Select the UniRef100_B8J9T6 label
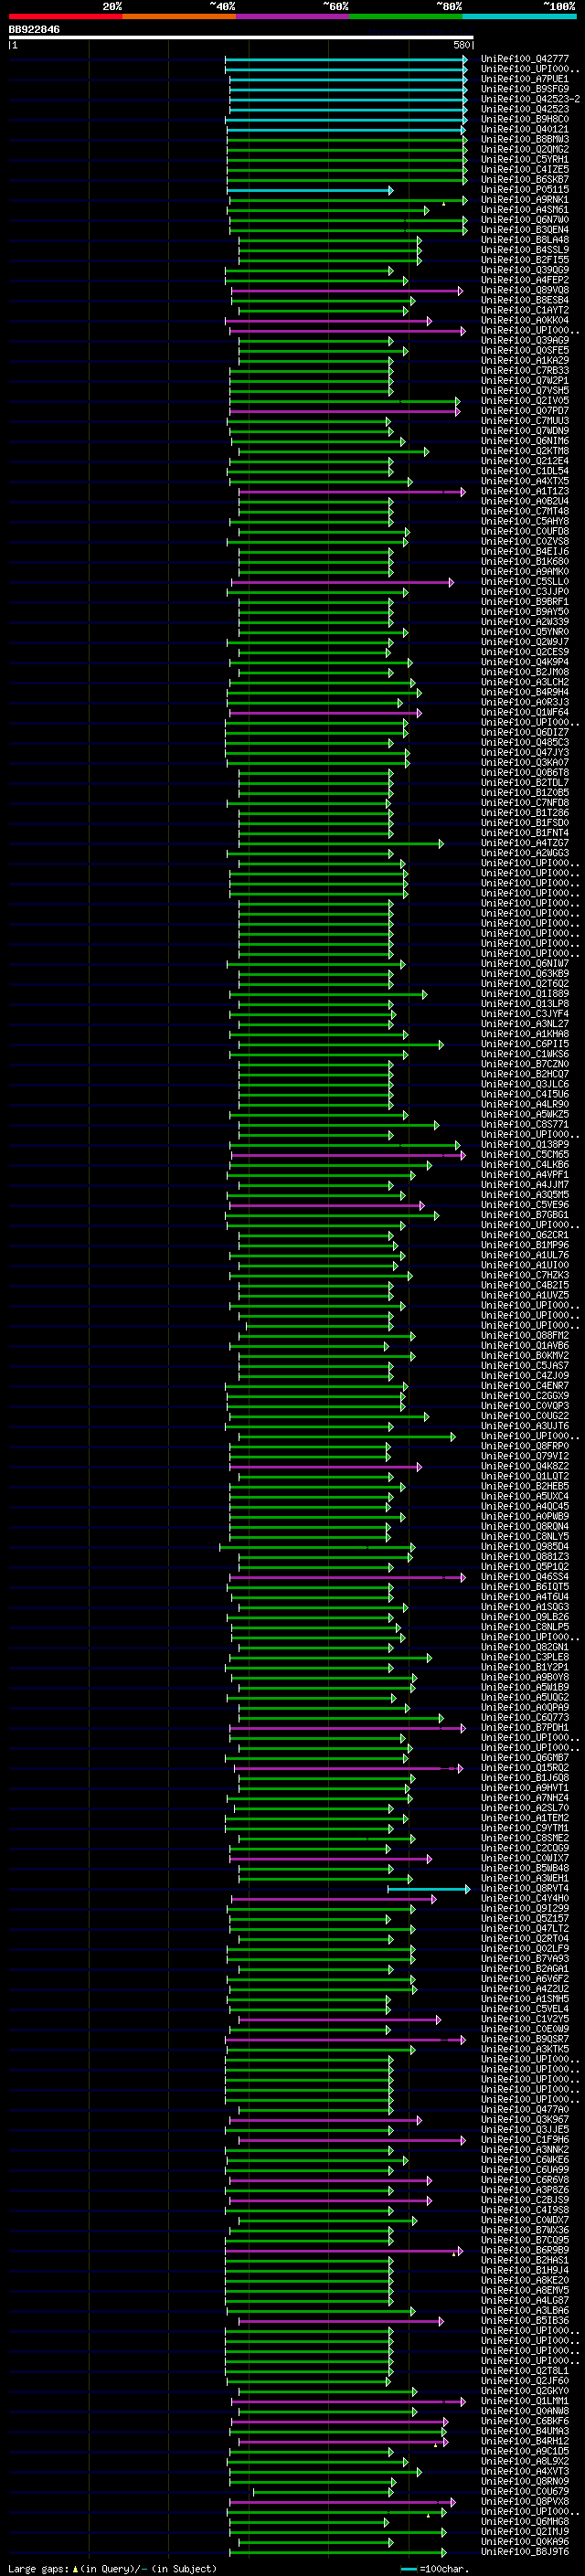The width and height of the screenshot is (585, 2576). click(x=525, y=2552)
